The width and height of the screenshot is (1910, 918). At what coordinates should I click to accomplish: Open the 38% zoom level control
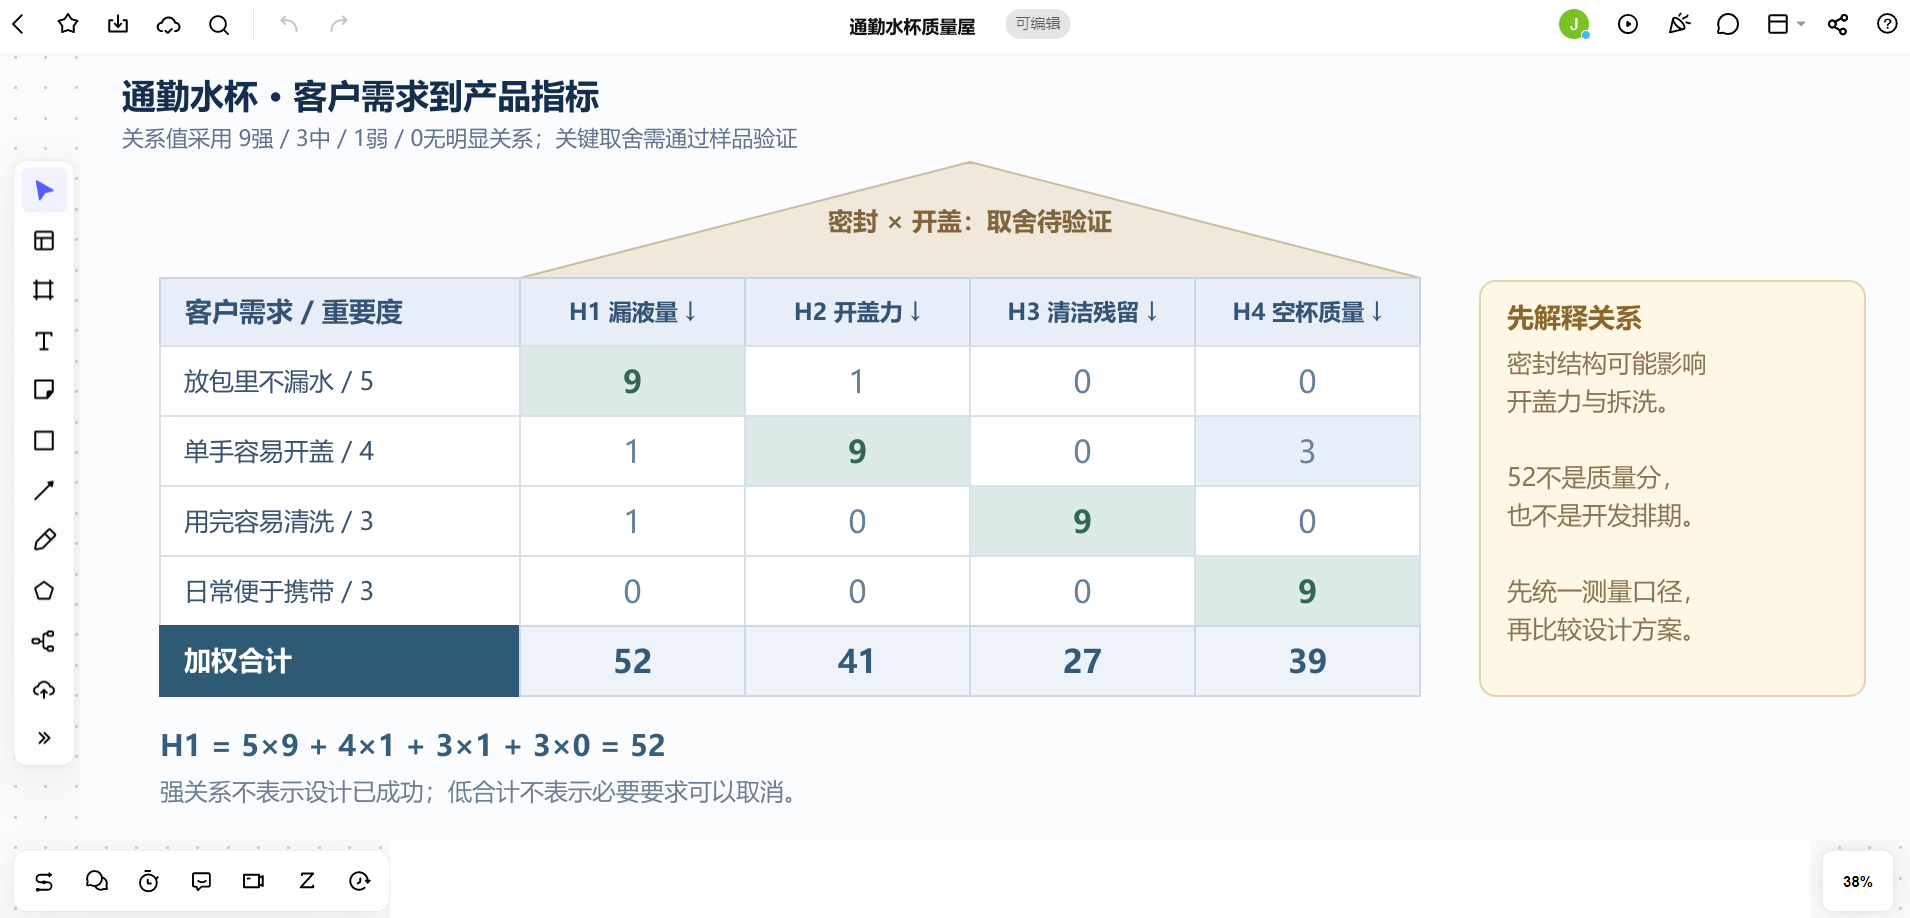click(1857, 881)
